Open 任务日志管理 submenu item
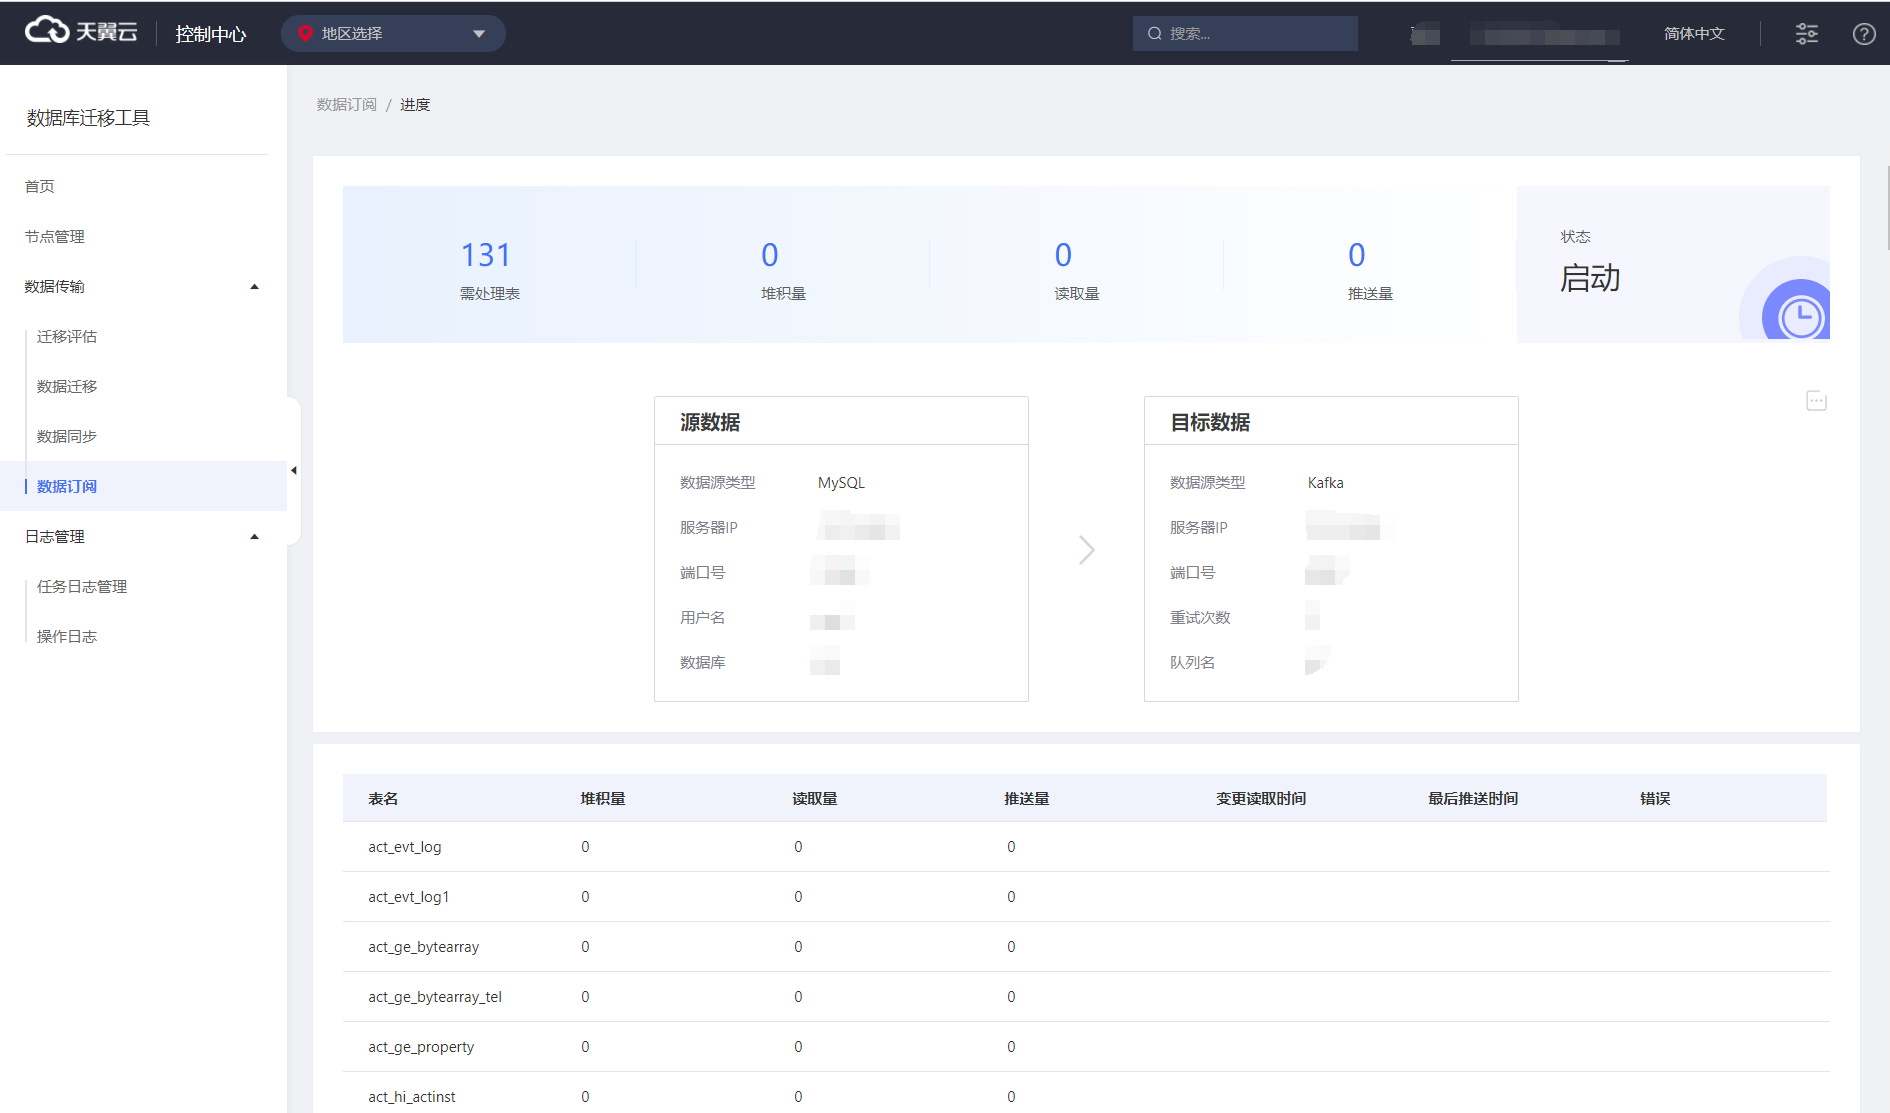 [82, 586]
